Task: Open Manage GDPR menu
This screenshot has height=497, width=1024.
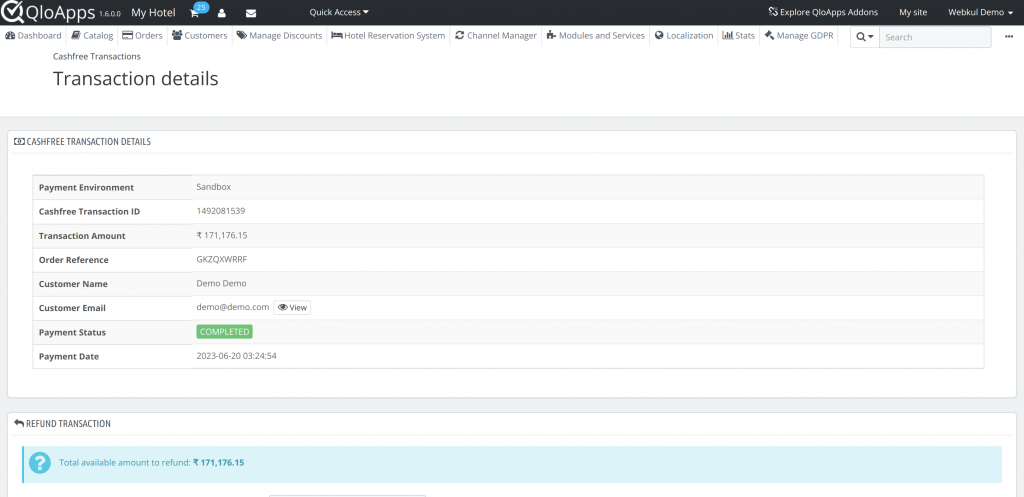Action: click(x=799, y=36)
